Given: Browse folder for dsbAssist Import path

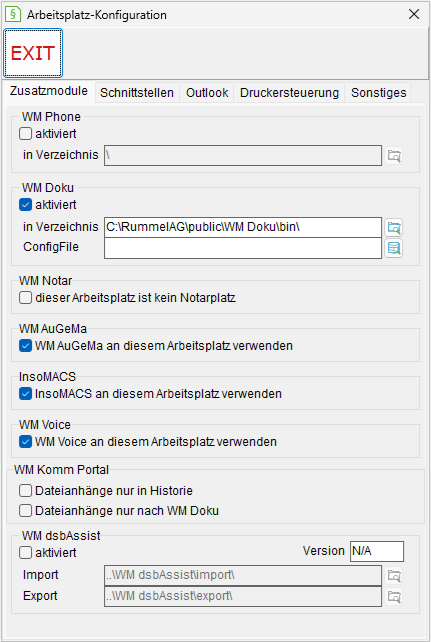Looking at the screenshot, I should click(x=394, y=576).
